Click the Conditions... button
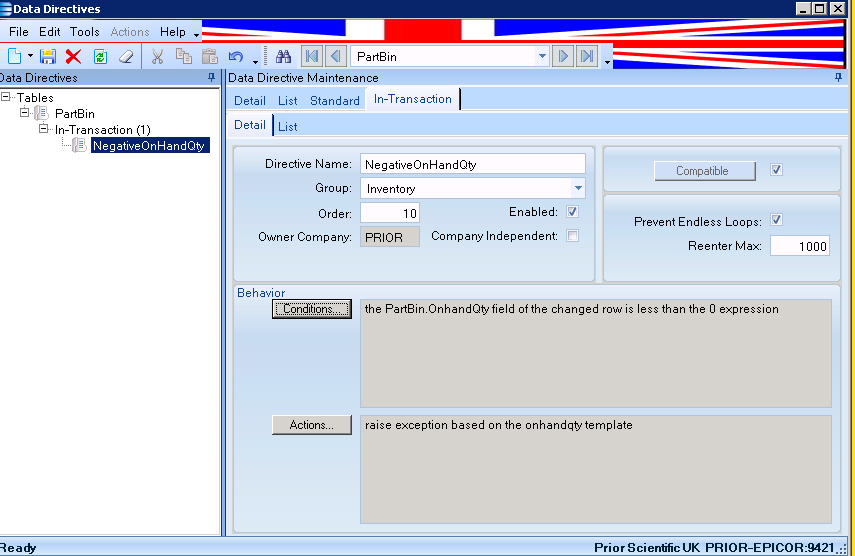The width and height of the screenshot is (855, 556). 312,309
